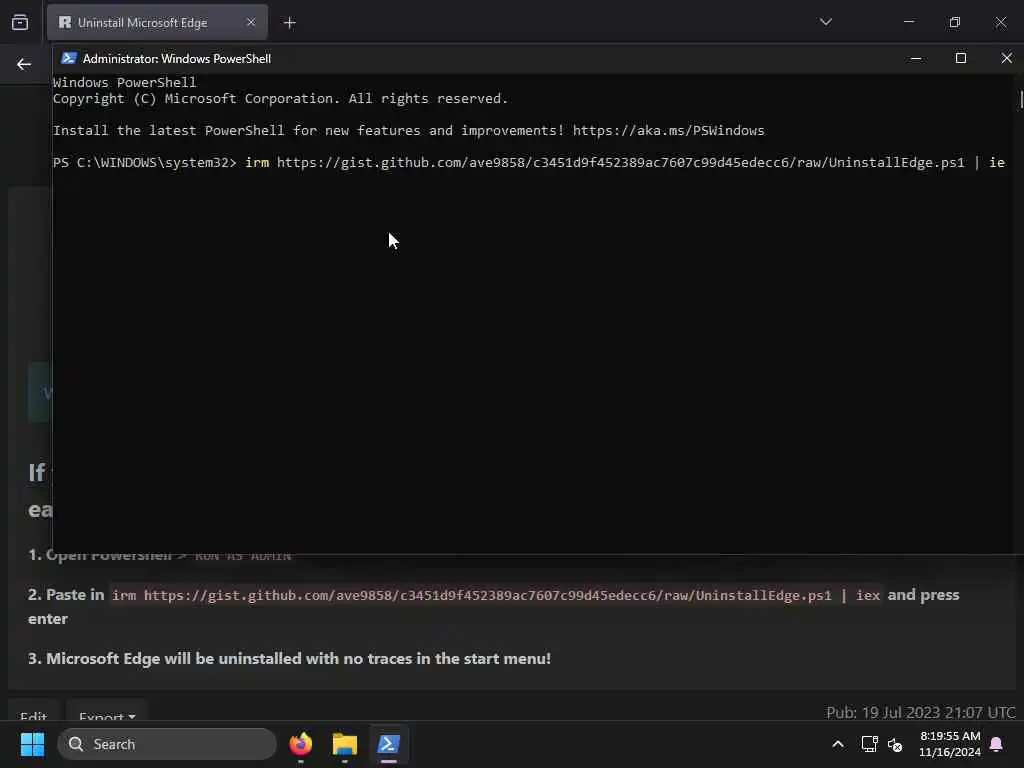Screen dimensions: 1024x768
Task: Minimize the browser window
Action: (x=908, y=22)
